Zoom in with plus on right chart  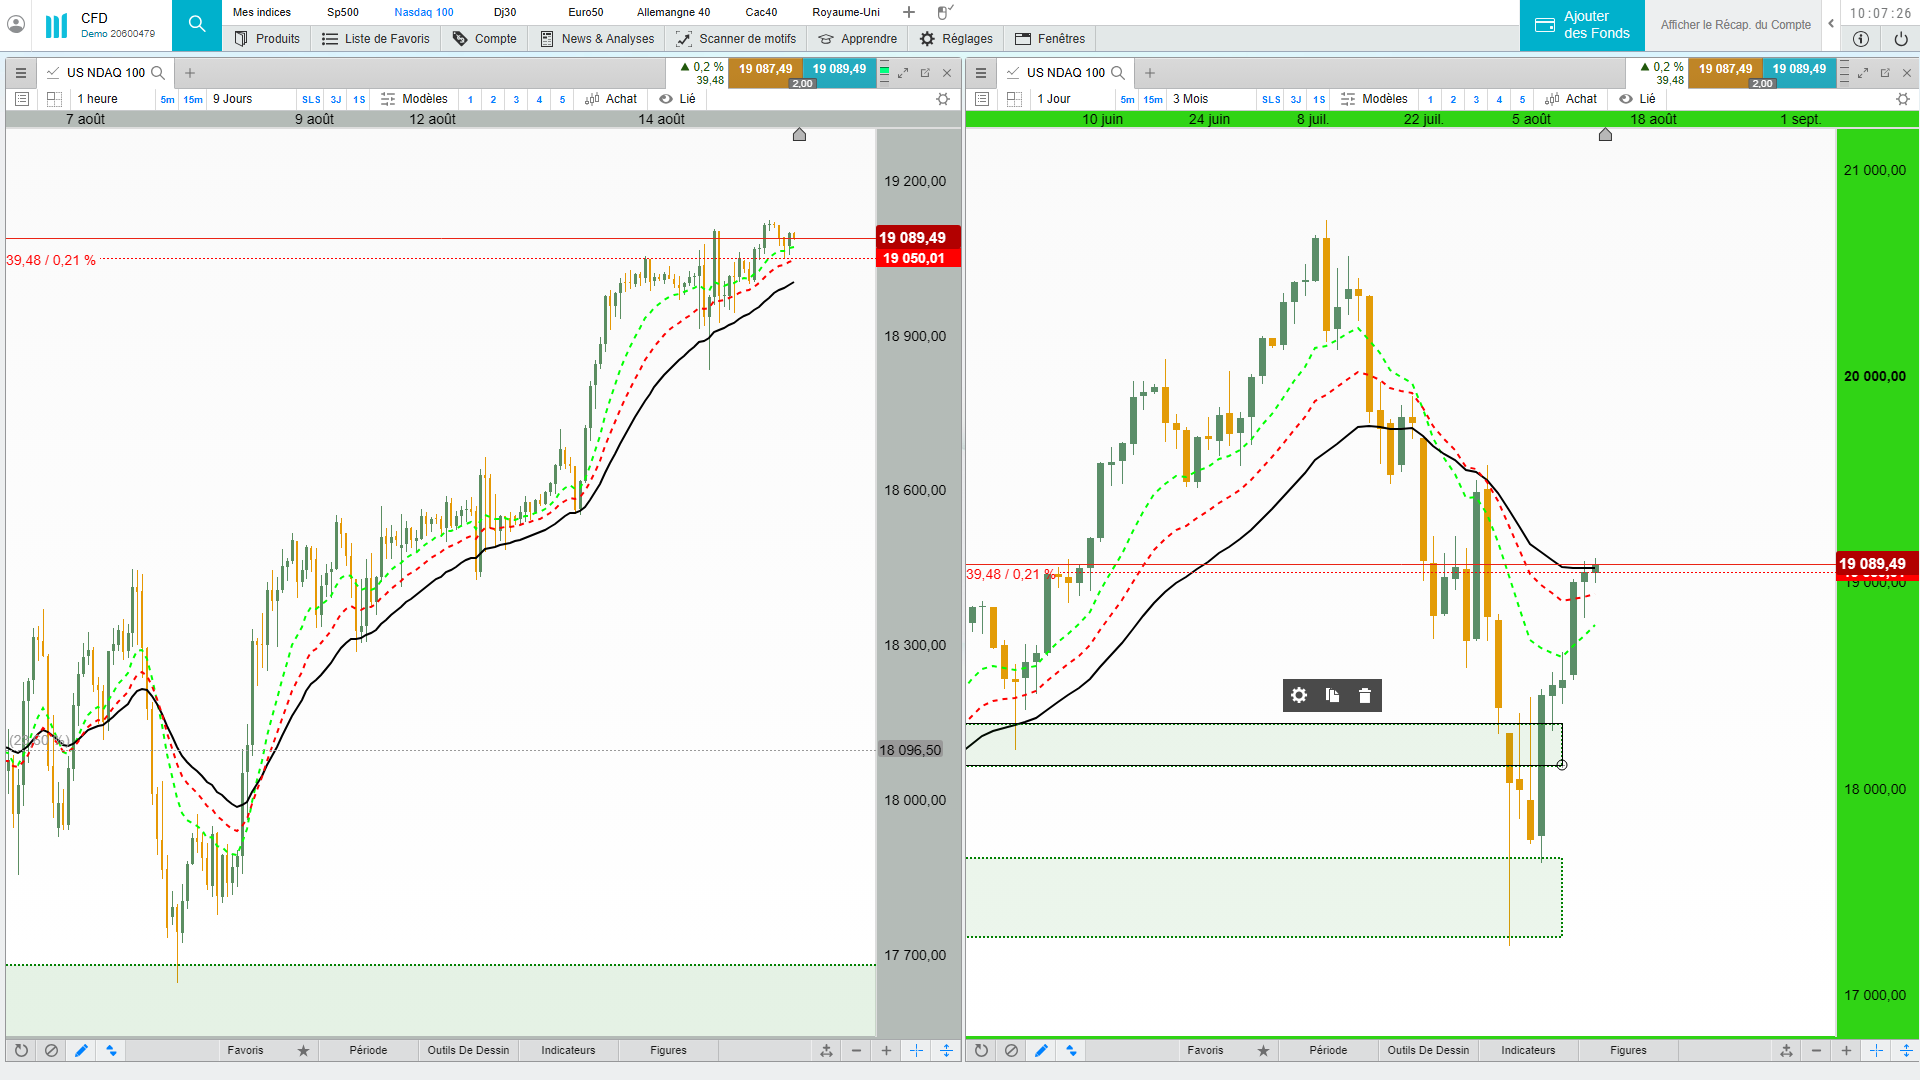tap(1846, 1050)
